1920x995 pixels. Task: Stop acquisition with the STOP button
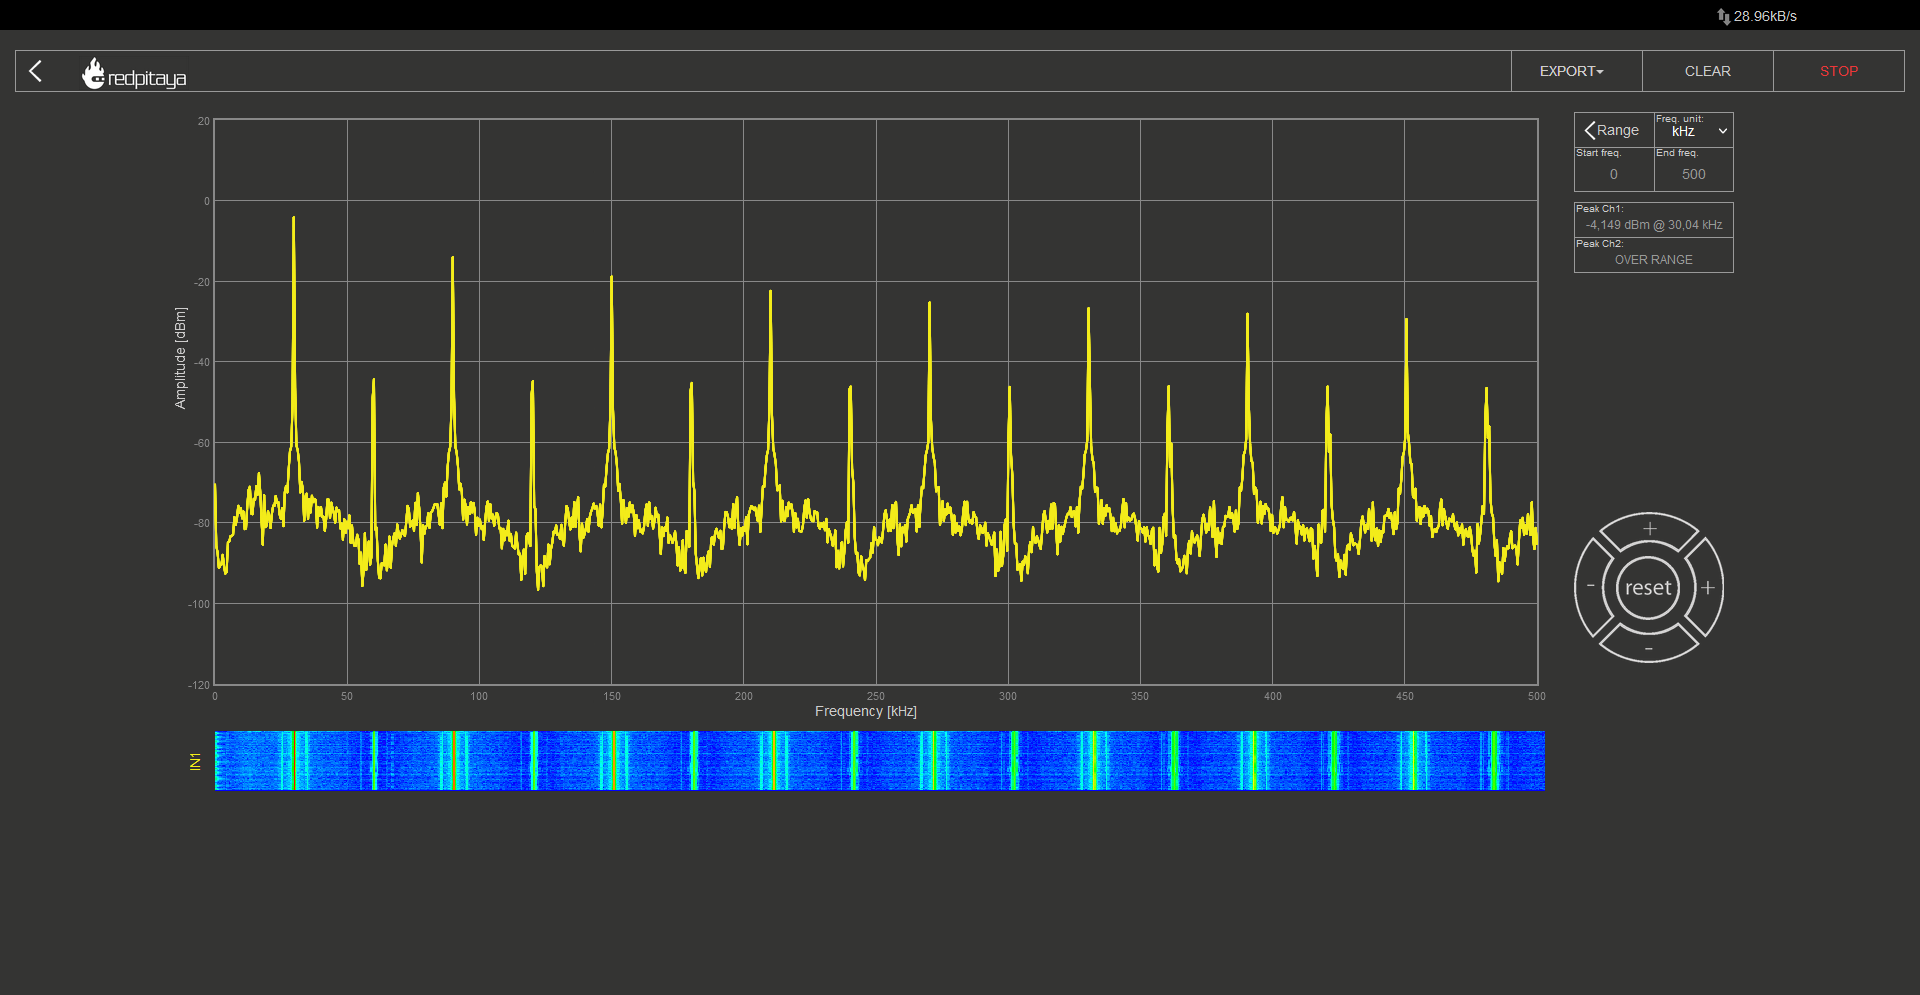(1838, 71)
